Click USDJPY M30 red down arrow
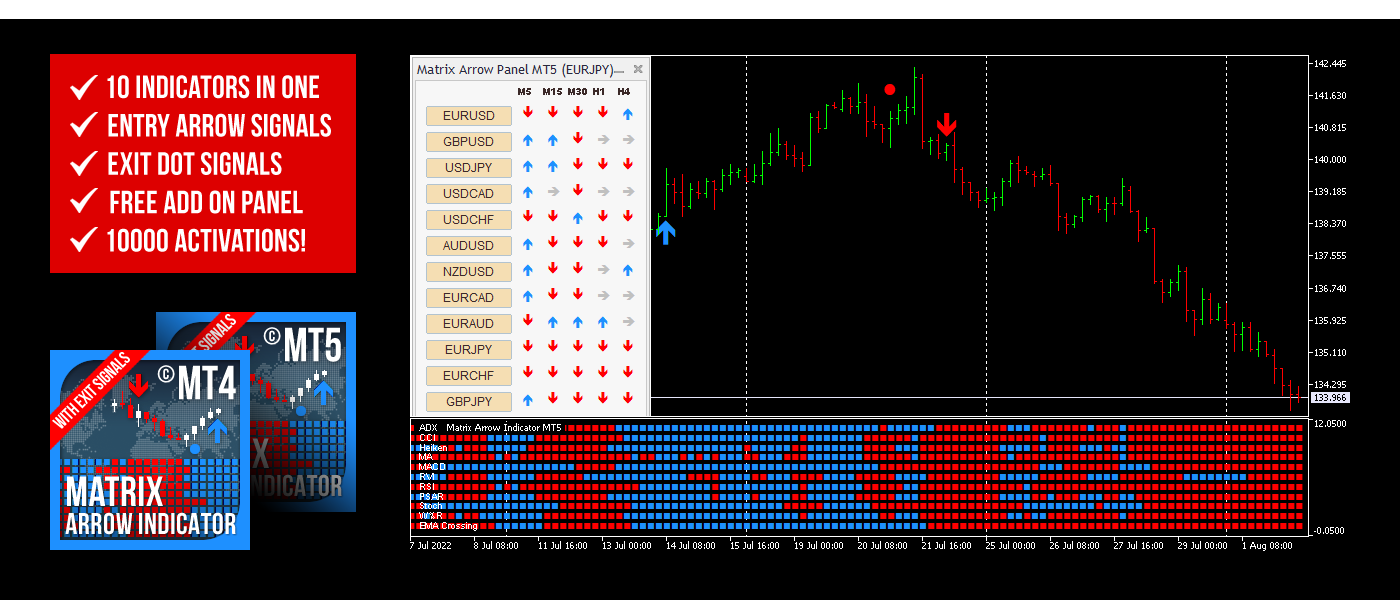This screenshot has height=600, width=1400. click(x=577, y=166)
